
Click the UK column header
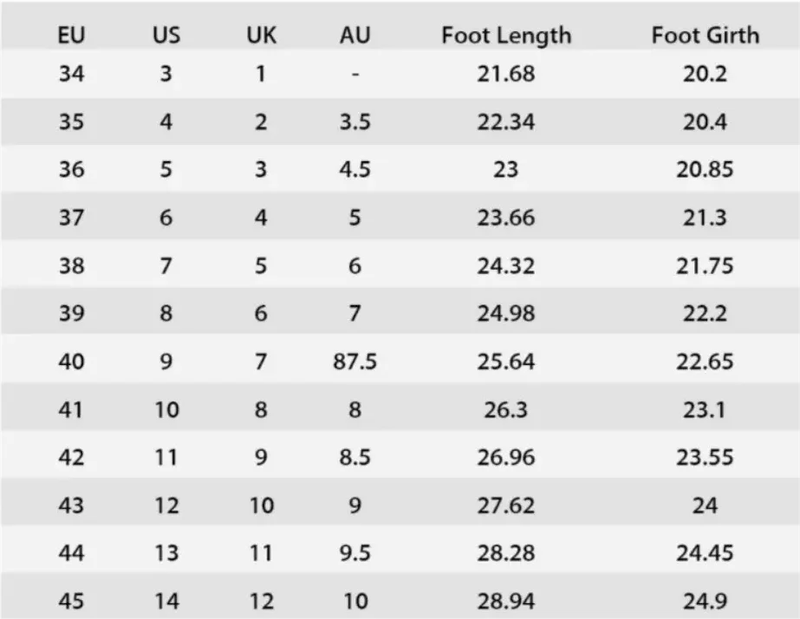tap(261, 35)
